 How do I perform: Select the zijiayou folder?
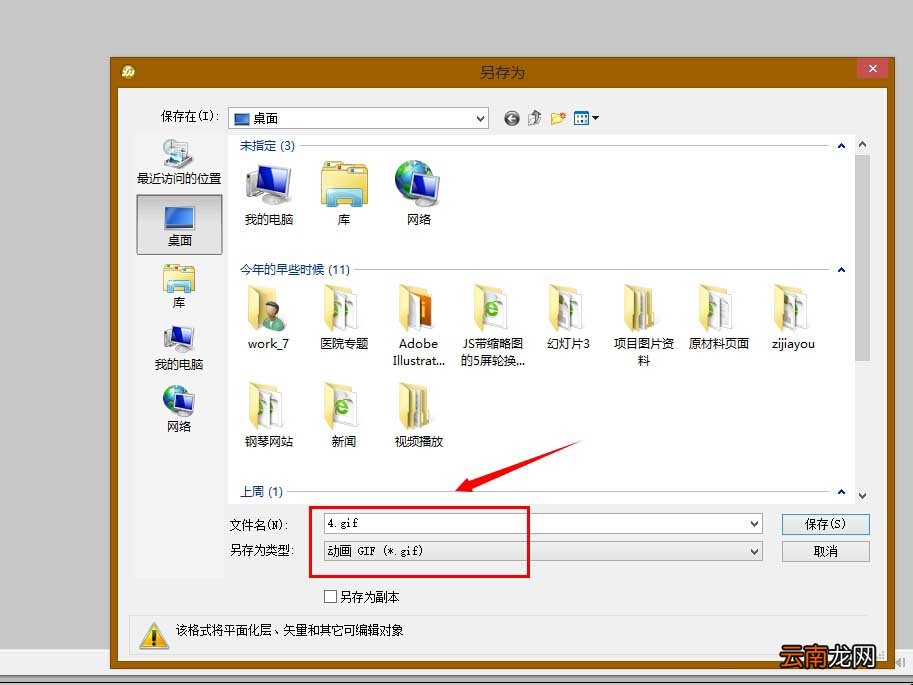click(793, 318)
